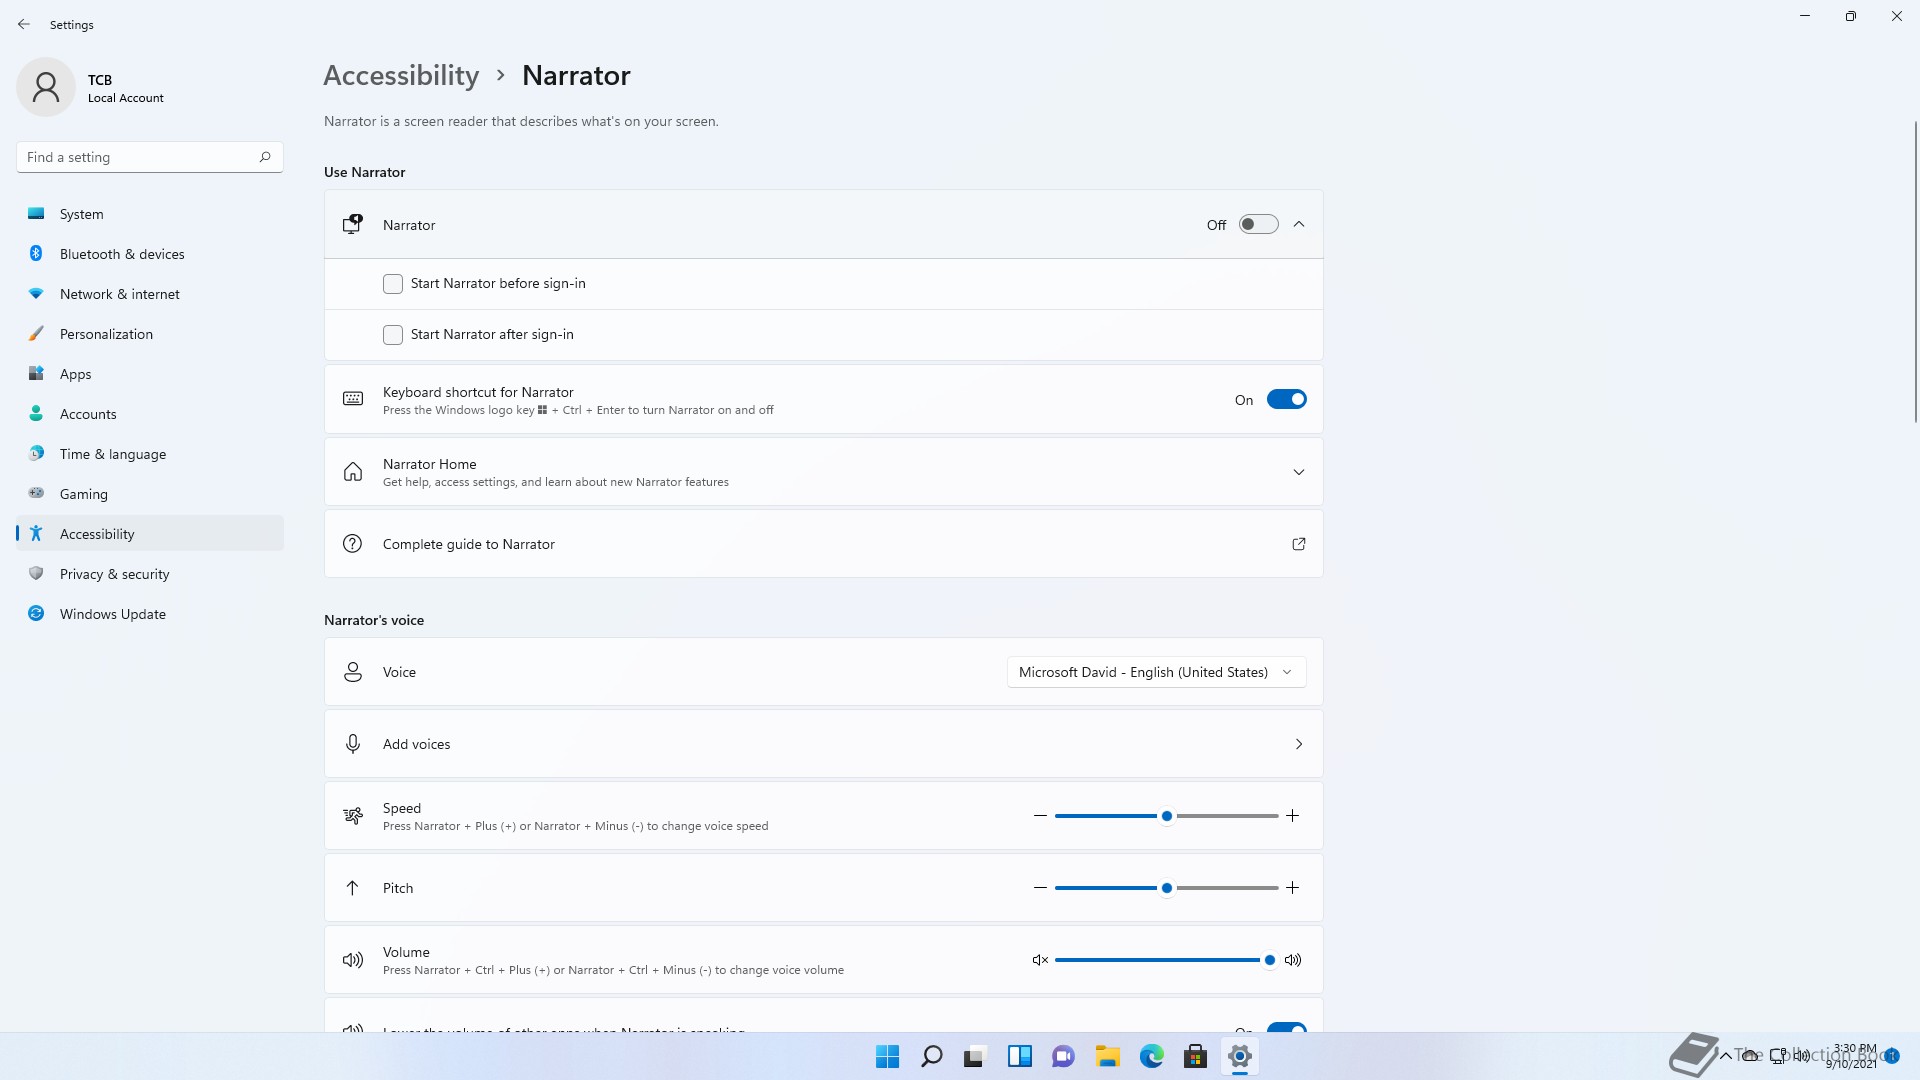Open Complete guide to Narrator
The width and height of the screenshot is (1920, 1080).
(x=823, y=544)
